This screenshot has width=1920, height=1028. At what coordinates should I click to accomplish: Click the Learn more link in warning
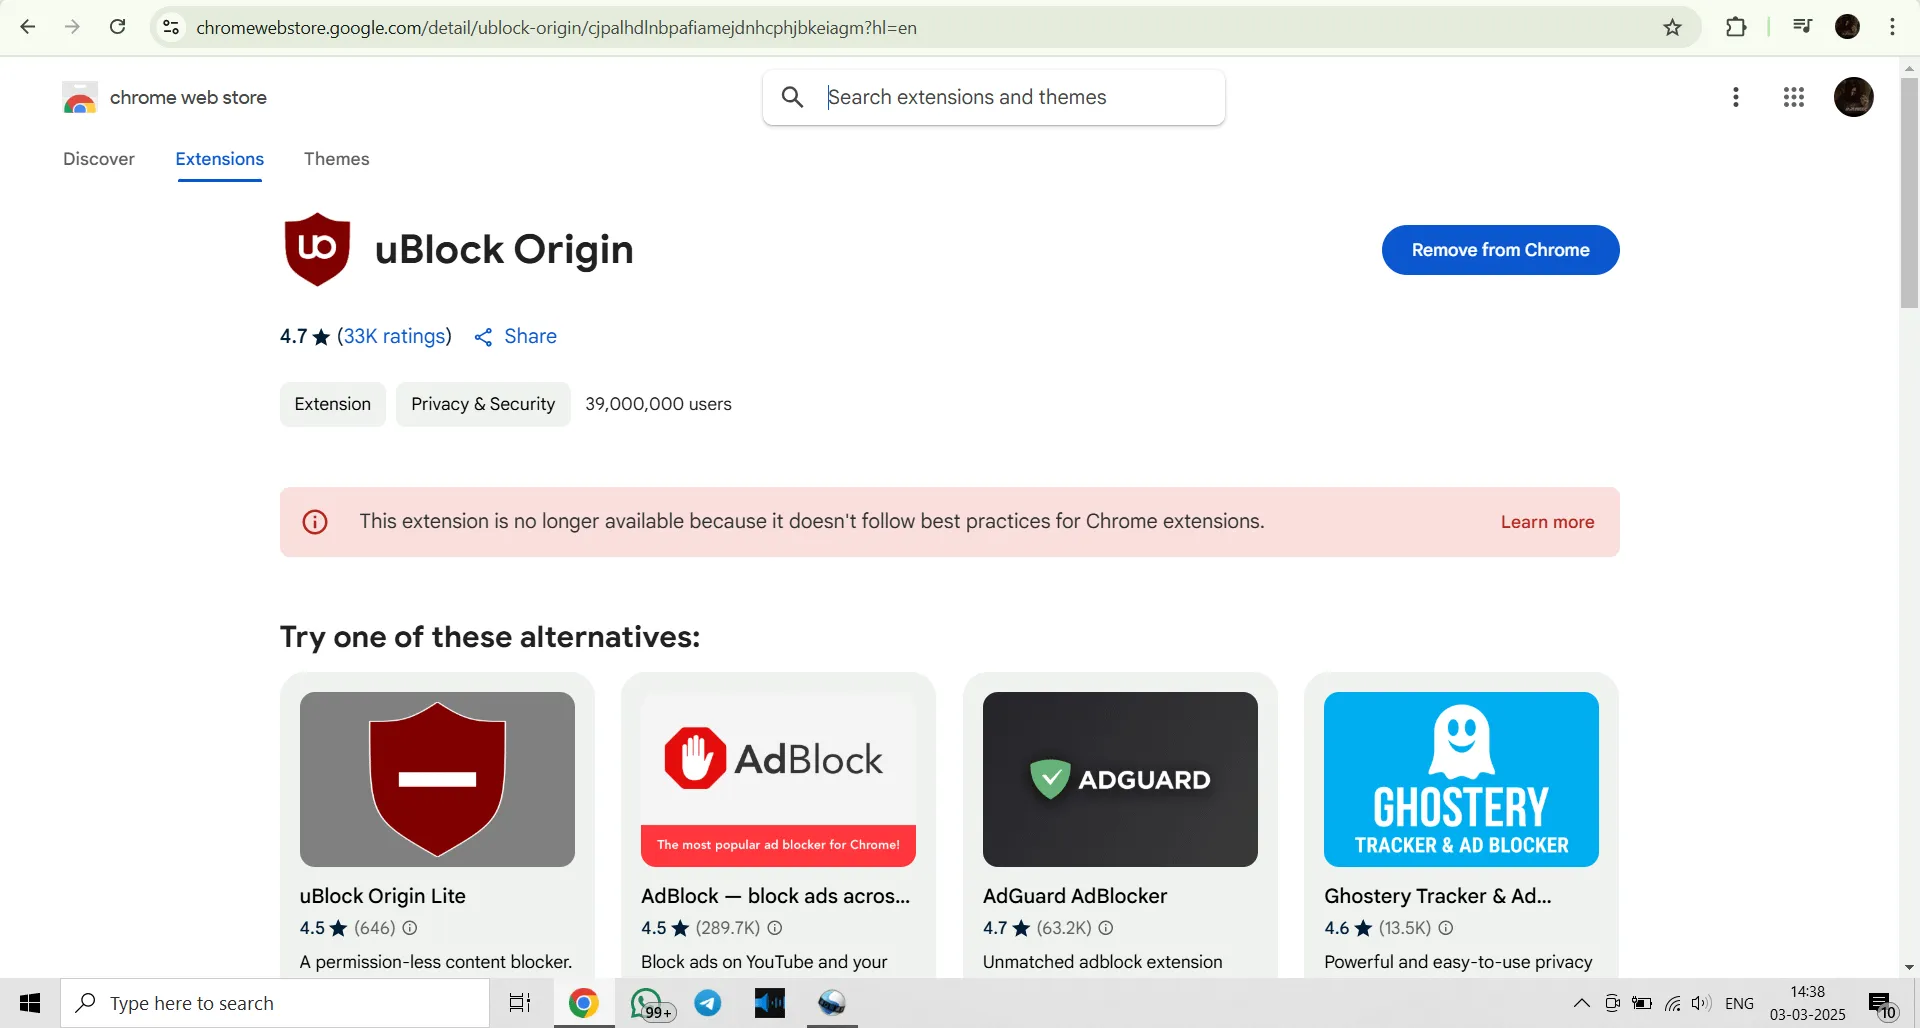[x=1547, y=522]
